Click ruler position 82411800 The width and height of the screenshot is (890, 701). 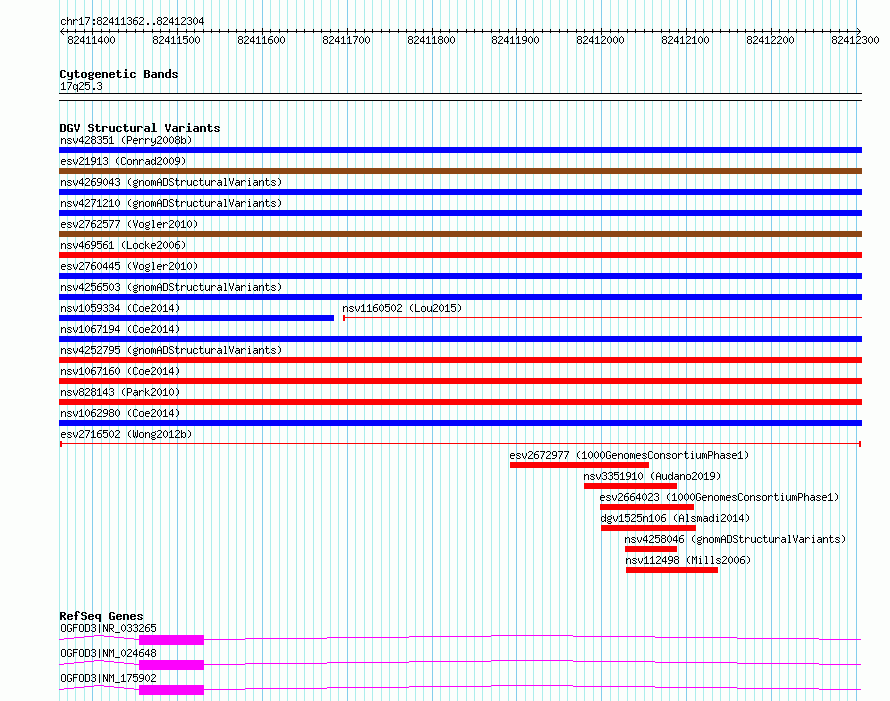[x=431, y=40]
